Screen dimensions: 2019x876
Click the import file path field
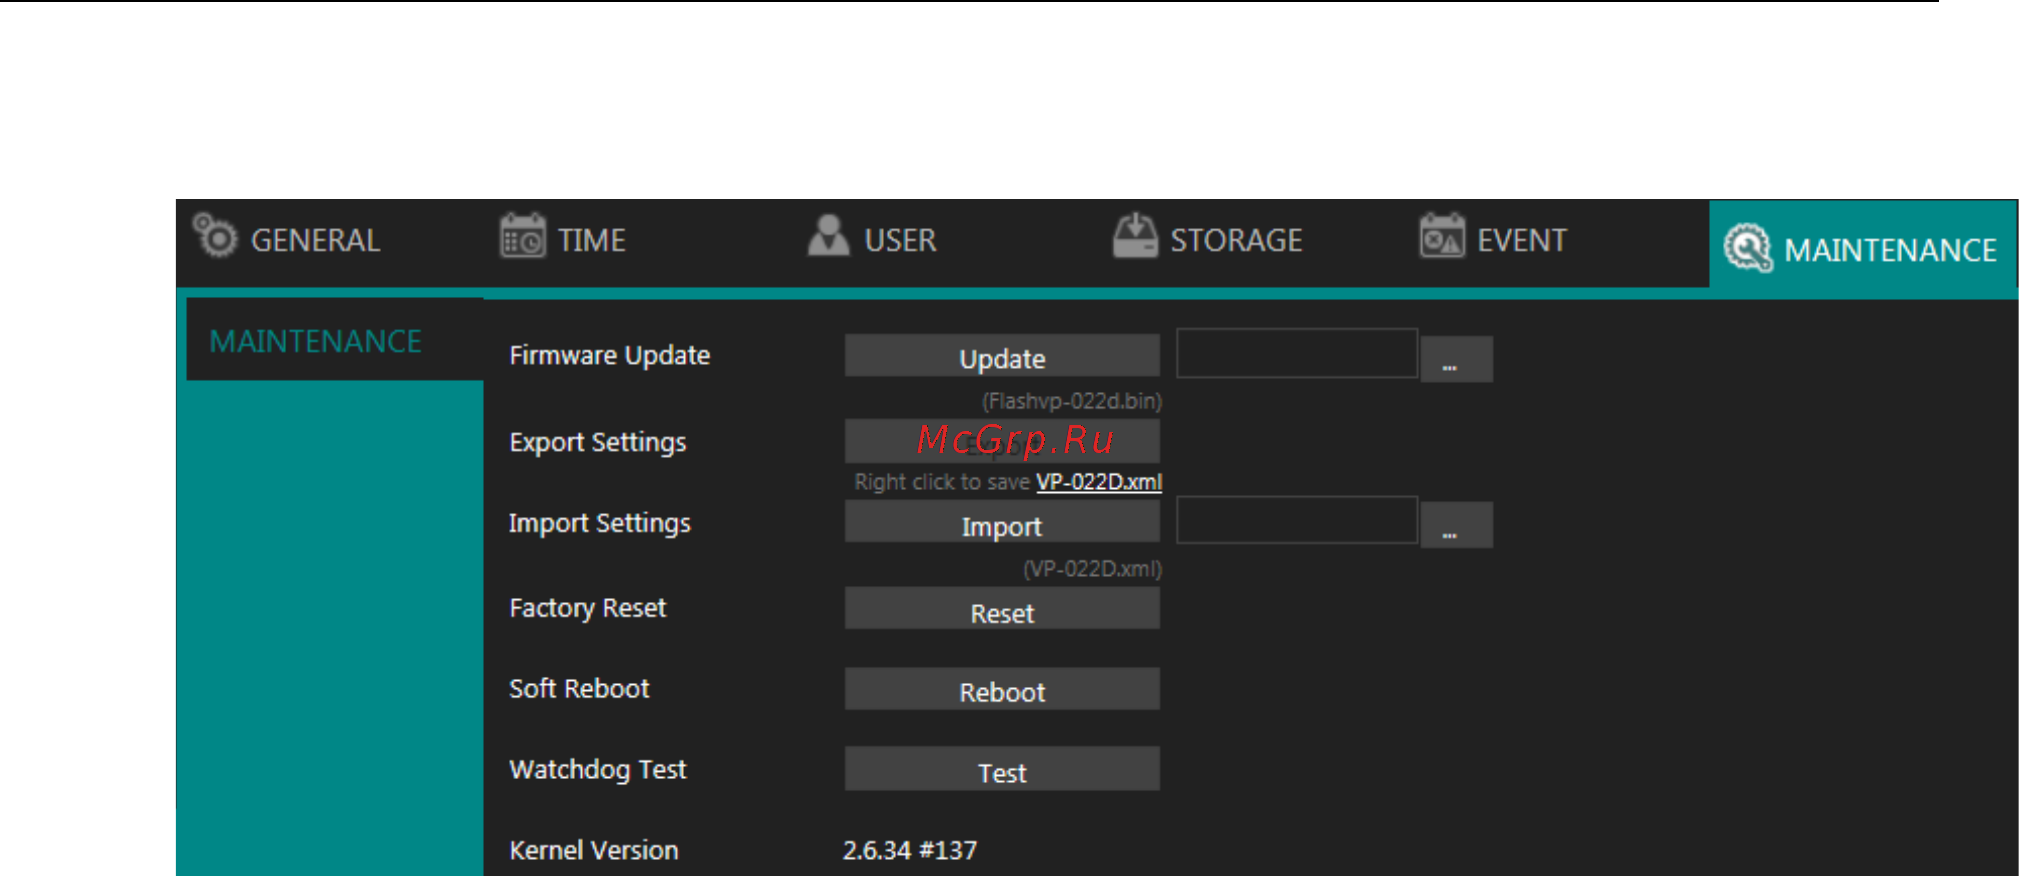pyautogui.click(x=1297, y=520)
